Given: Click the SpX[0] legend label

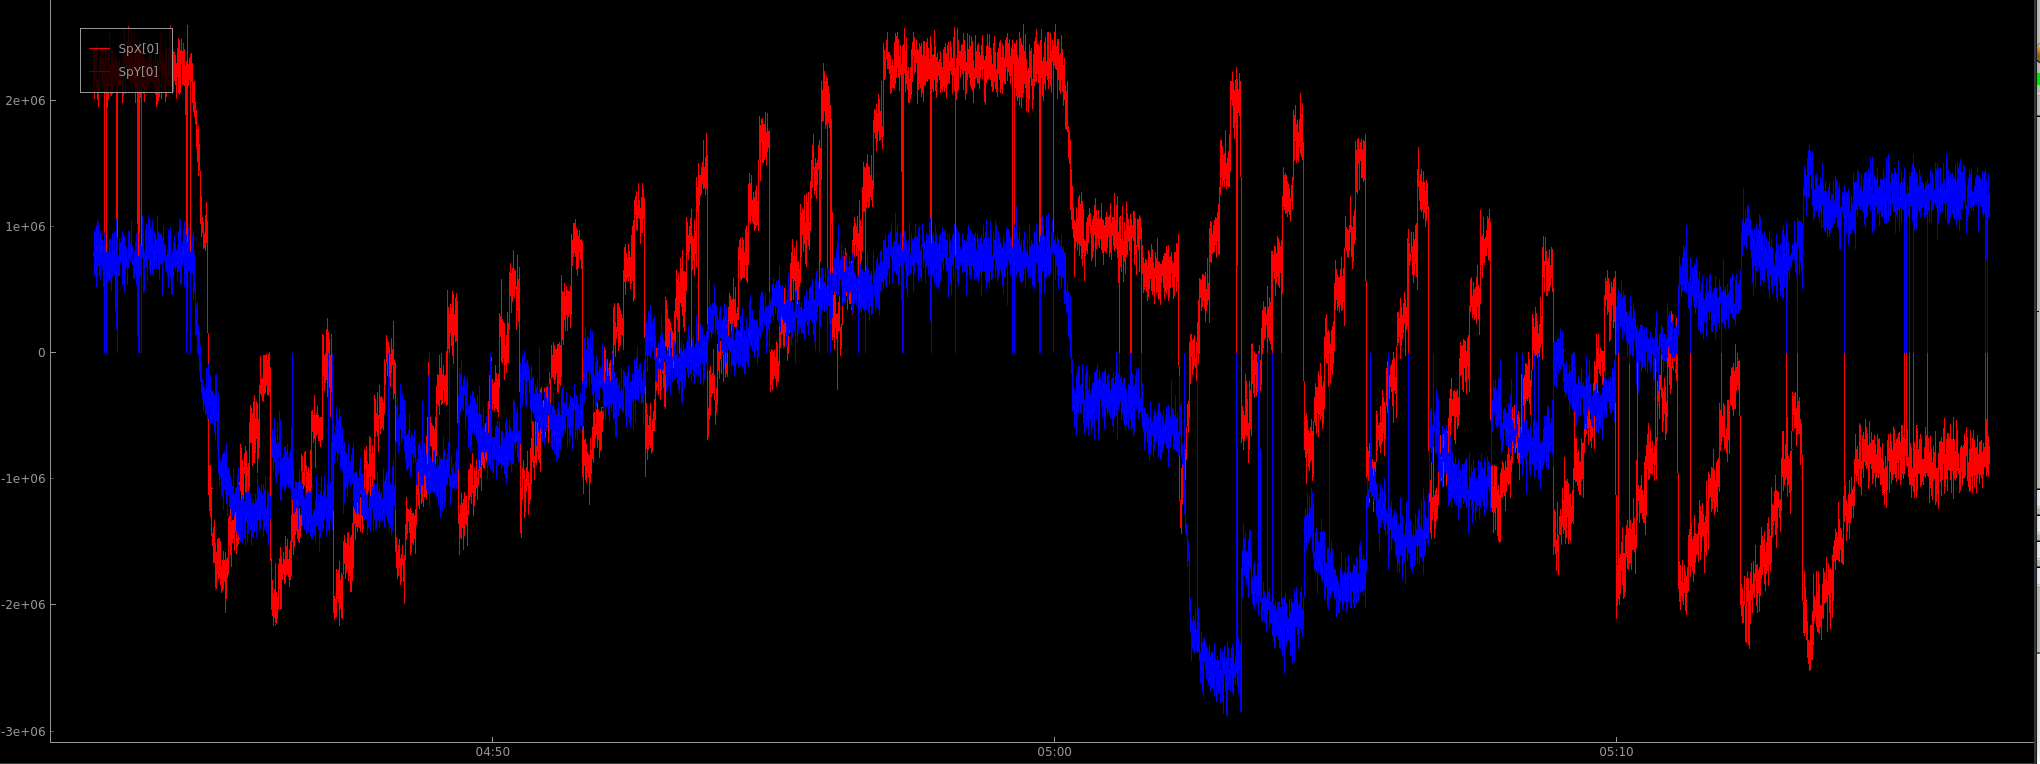Looking at the screenshot, I should coord(138,49).
